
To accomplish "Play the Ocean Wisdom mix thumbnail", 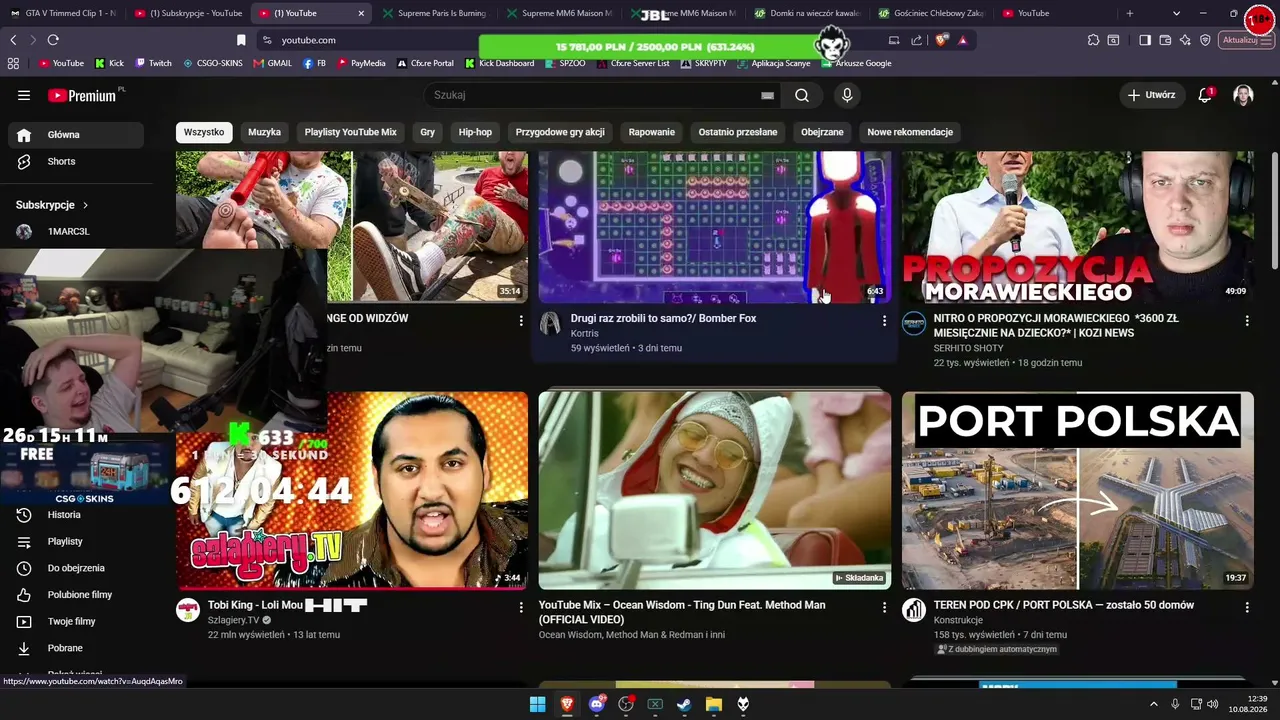I will coord(715,490).
